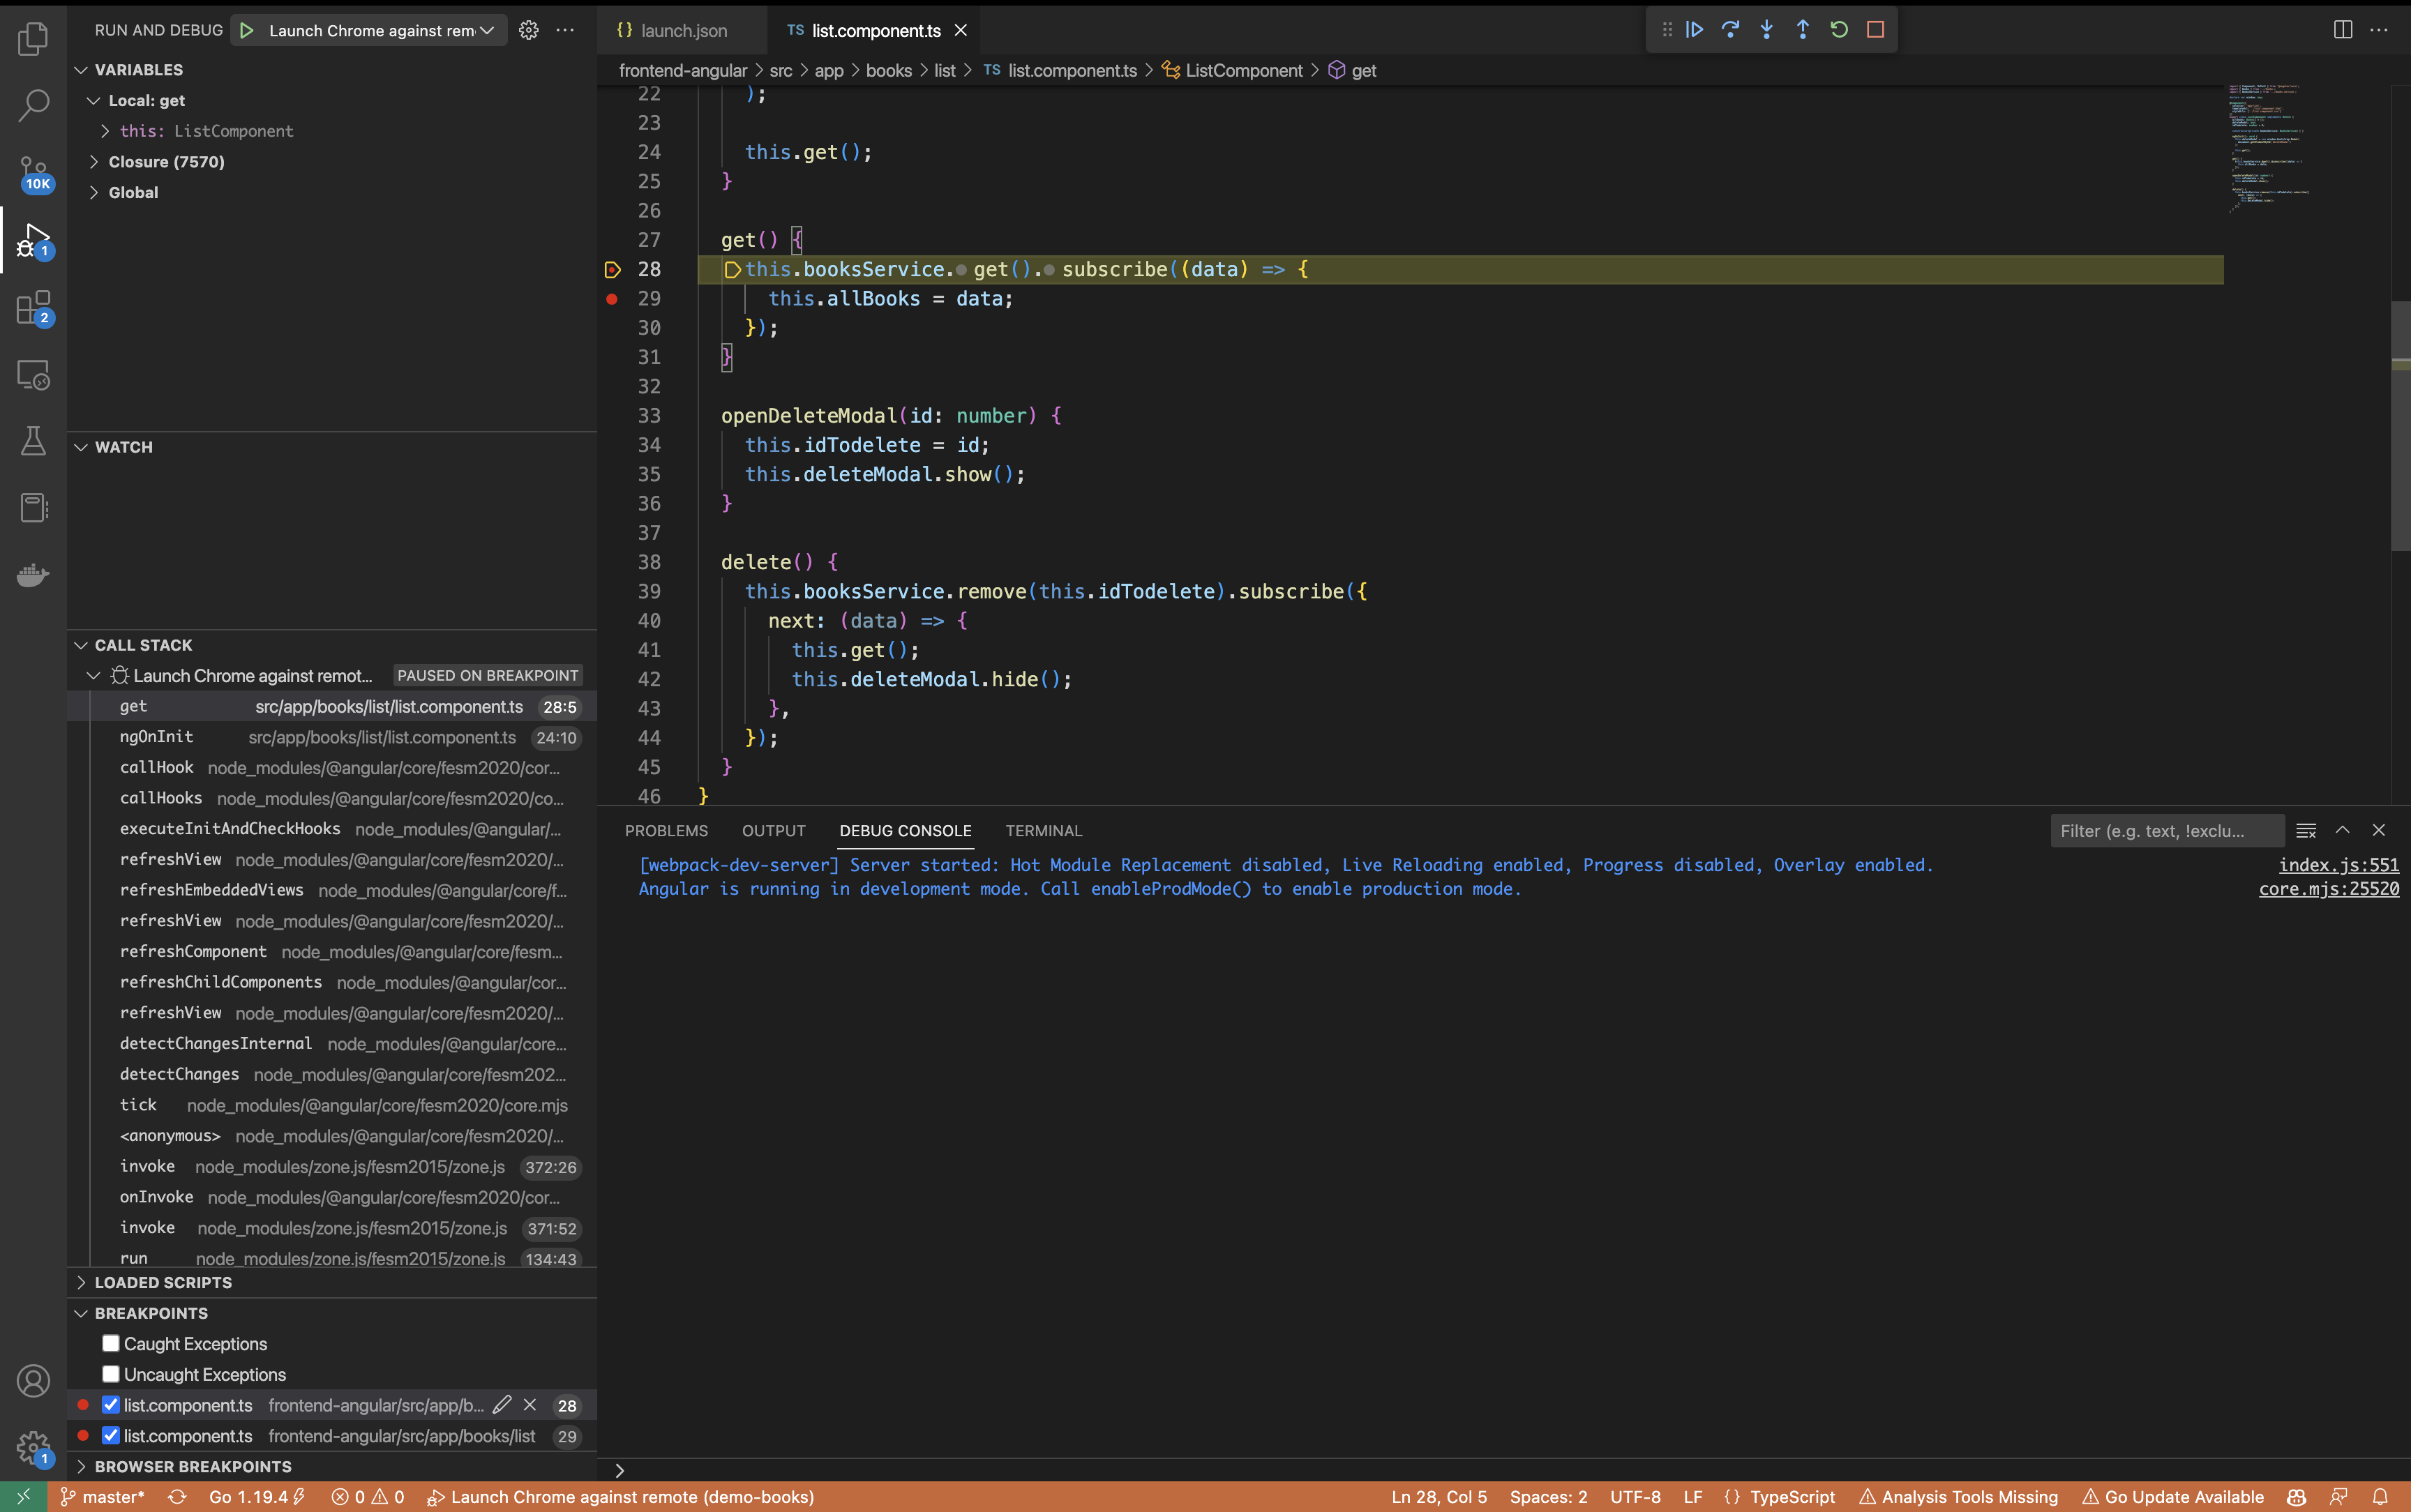The image size is (2411, 1512).
Task: Enable Uncaught Exceptions breakpoint
Action: point(111,1374)
